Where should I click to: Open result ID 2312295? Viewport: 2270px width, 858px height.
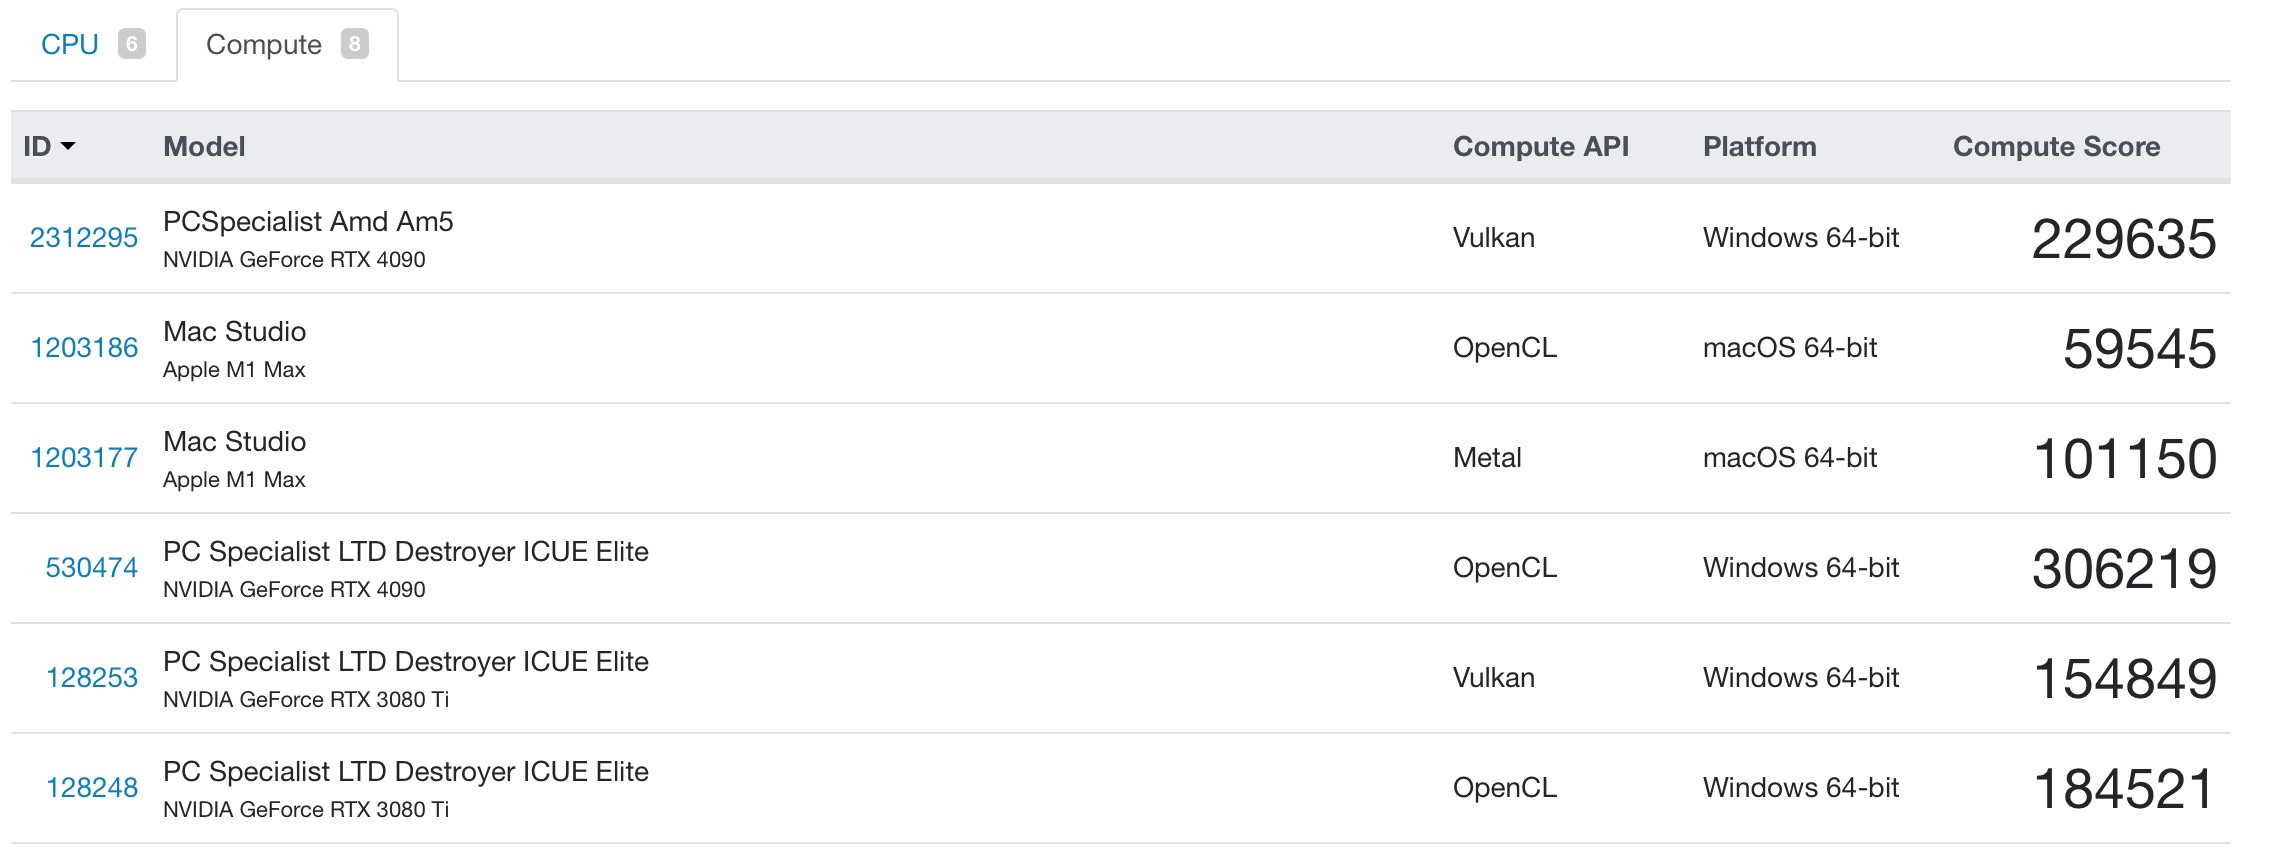pos(84,237)
